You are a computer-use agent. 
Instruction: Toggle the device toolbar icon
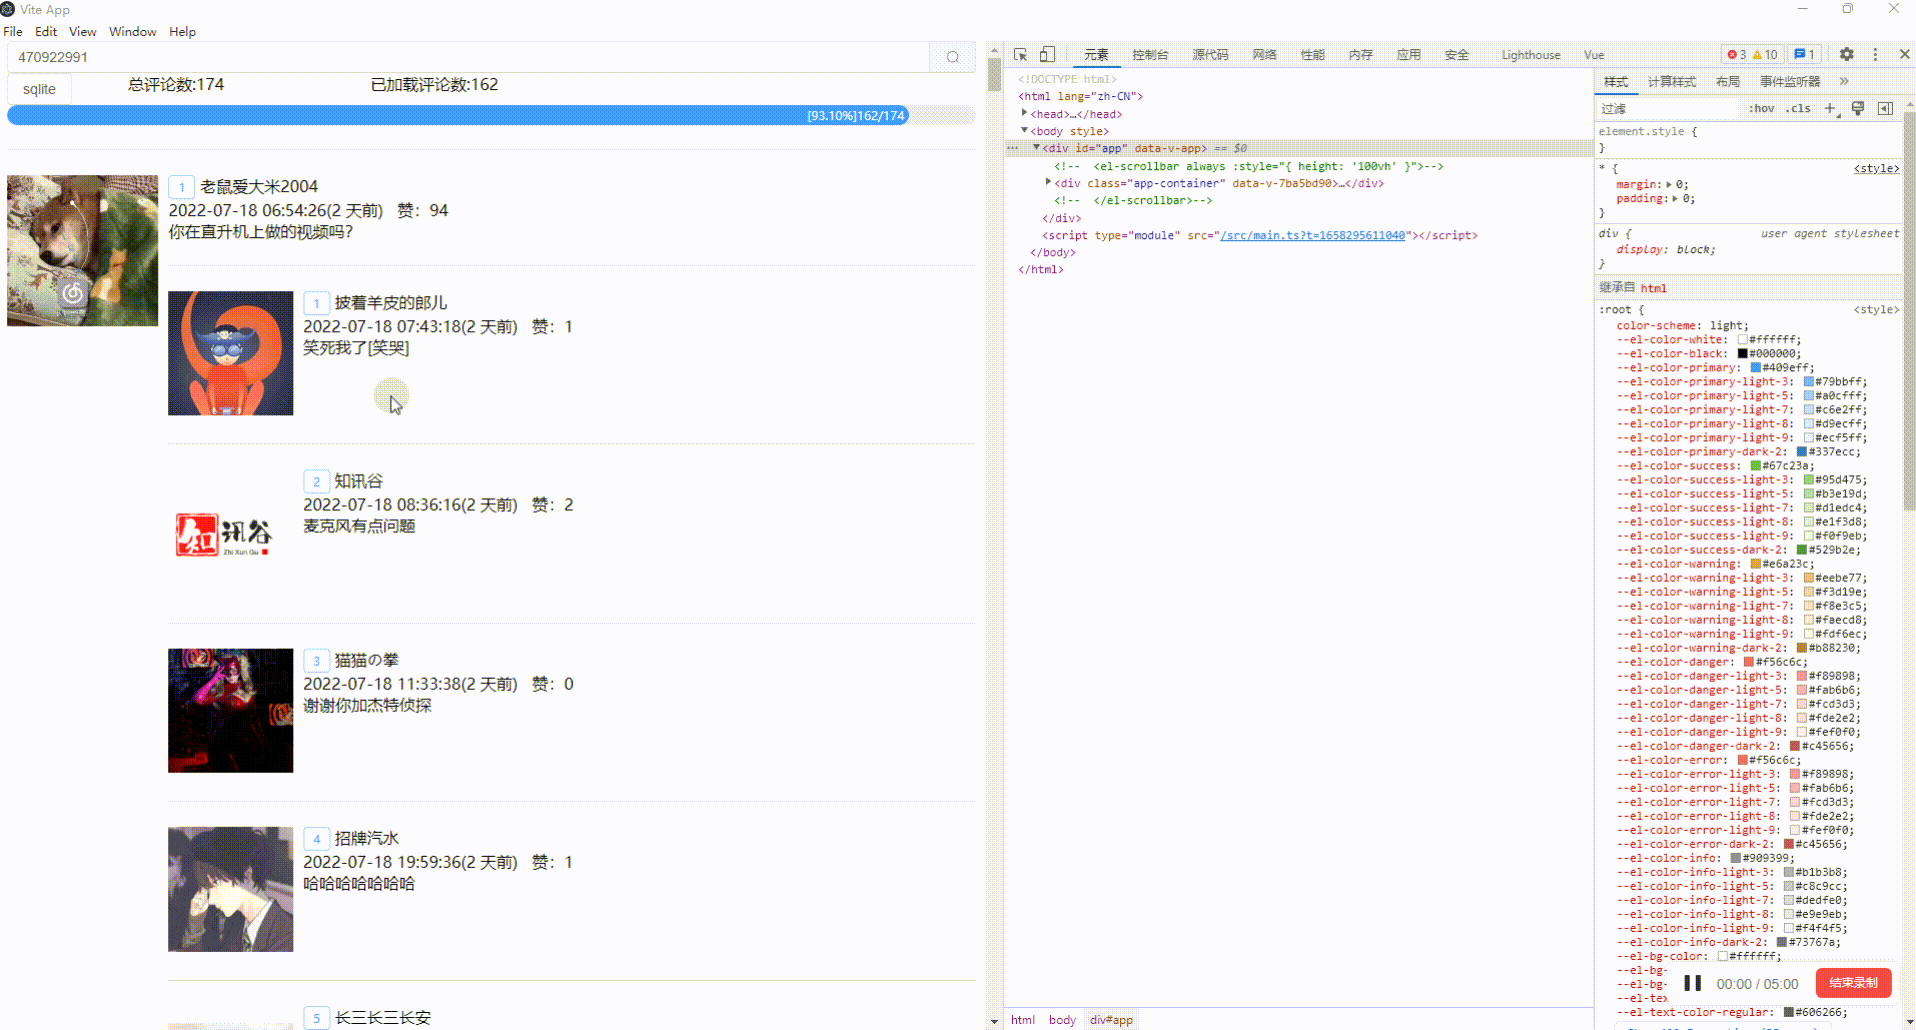(1047, 55)
